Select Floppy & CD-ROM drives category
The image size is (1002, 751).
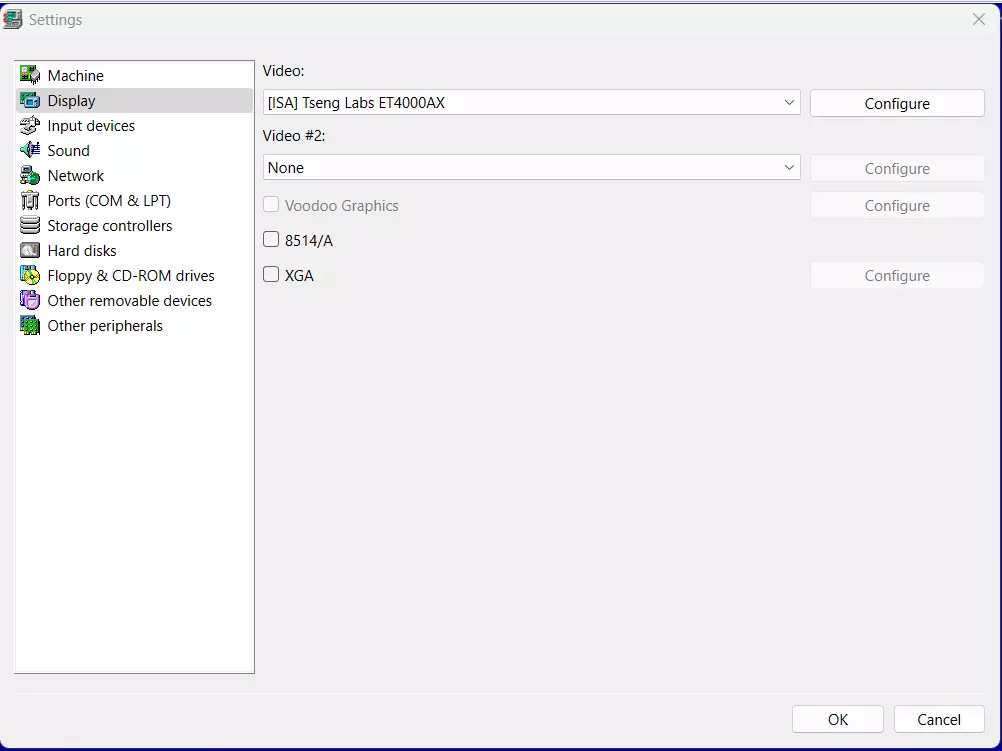[134, 275]
